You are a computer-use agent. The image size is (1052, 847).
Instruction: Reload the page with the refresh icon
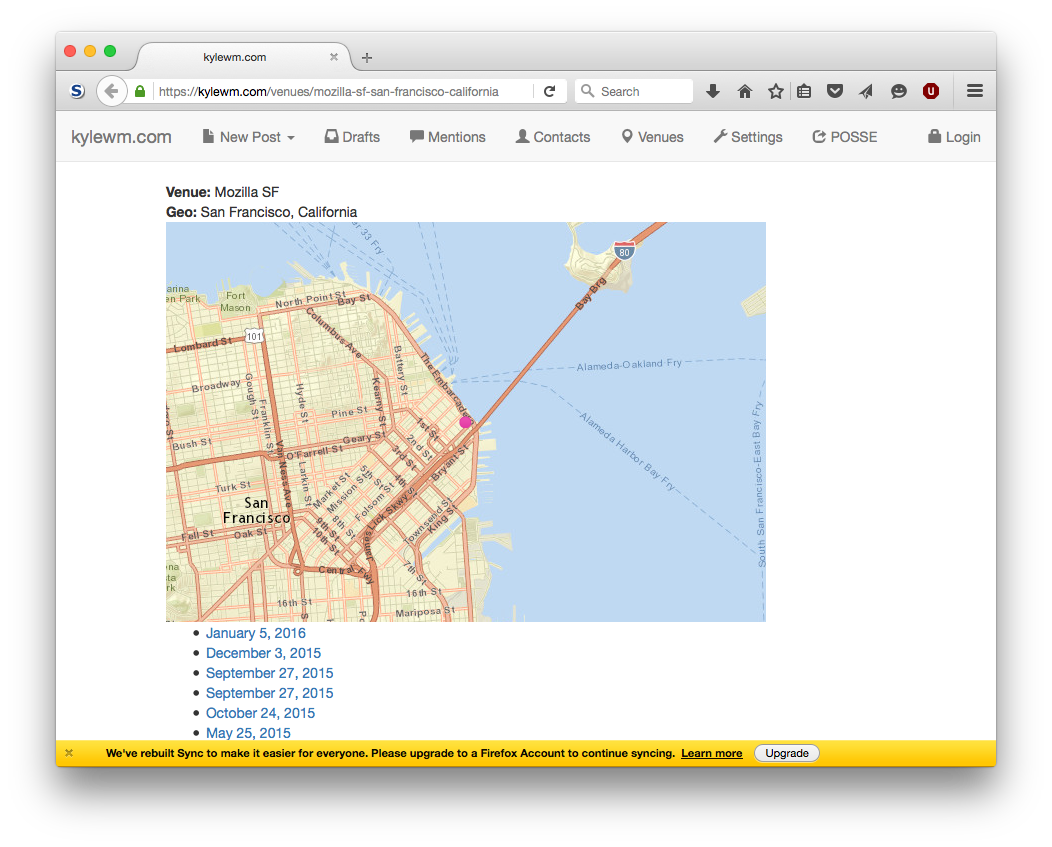click(x=549, y=91)
